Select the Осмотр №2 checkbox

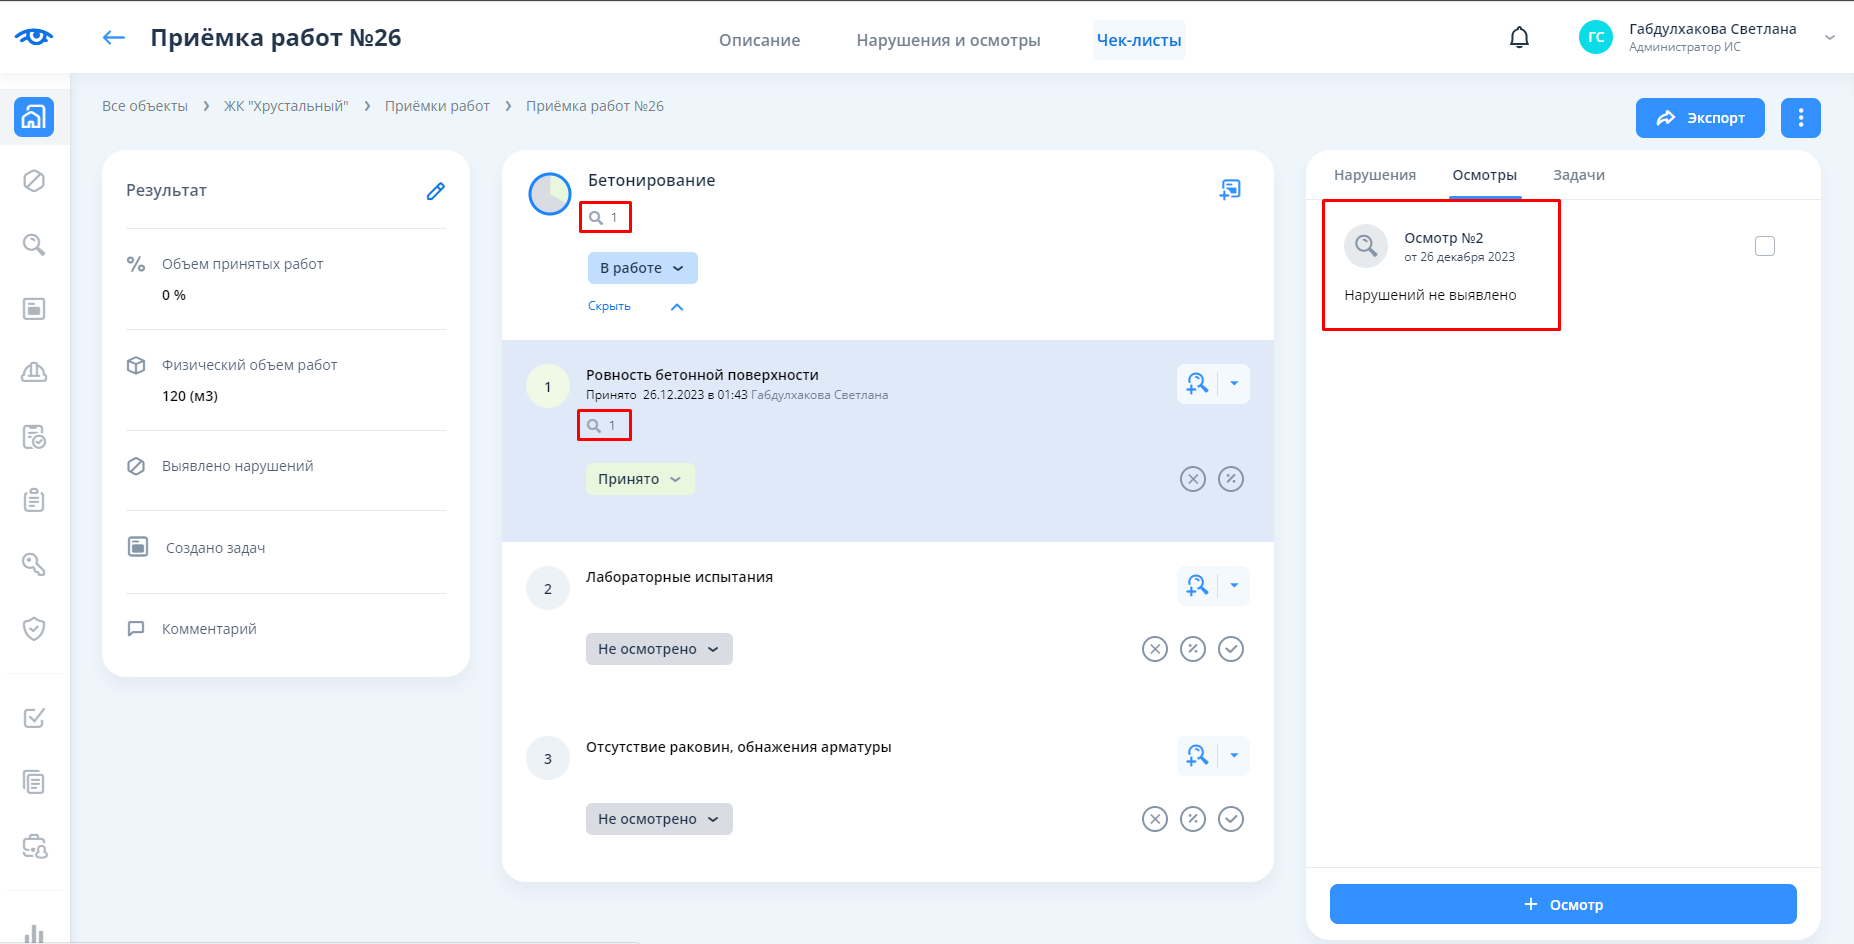point(1764,246)
